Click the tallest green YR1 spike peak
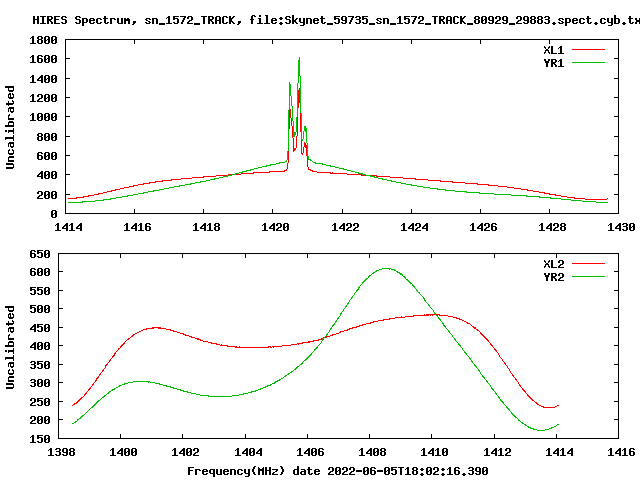640x480 pixels. (299, 58)
